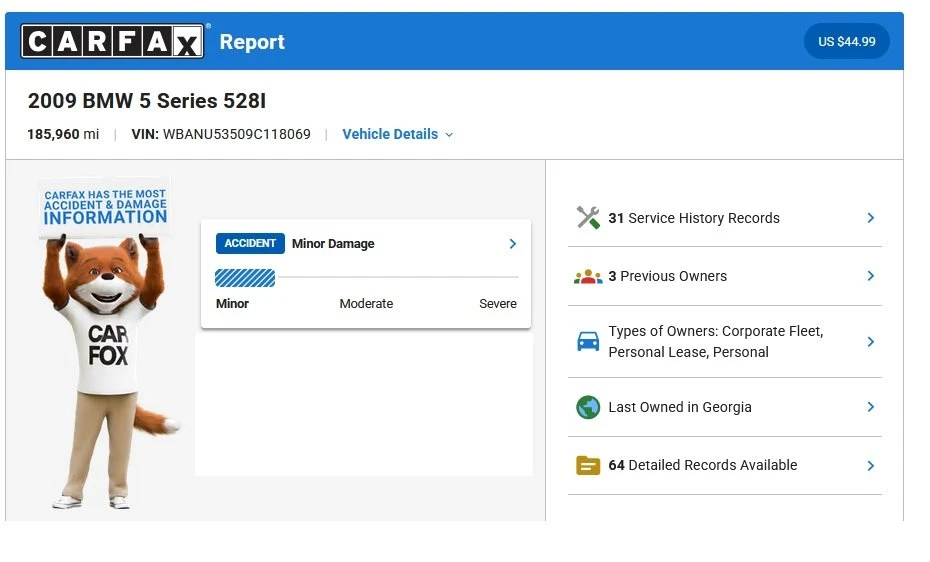Screen dimensions: 930x562
Task: Click the striped damage severity bar
Action: point(245,277)
